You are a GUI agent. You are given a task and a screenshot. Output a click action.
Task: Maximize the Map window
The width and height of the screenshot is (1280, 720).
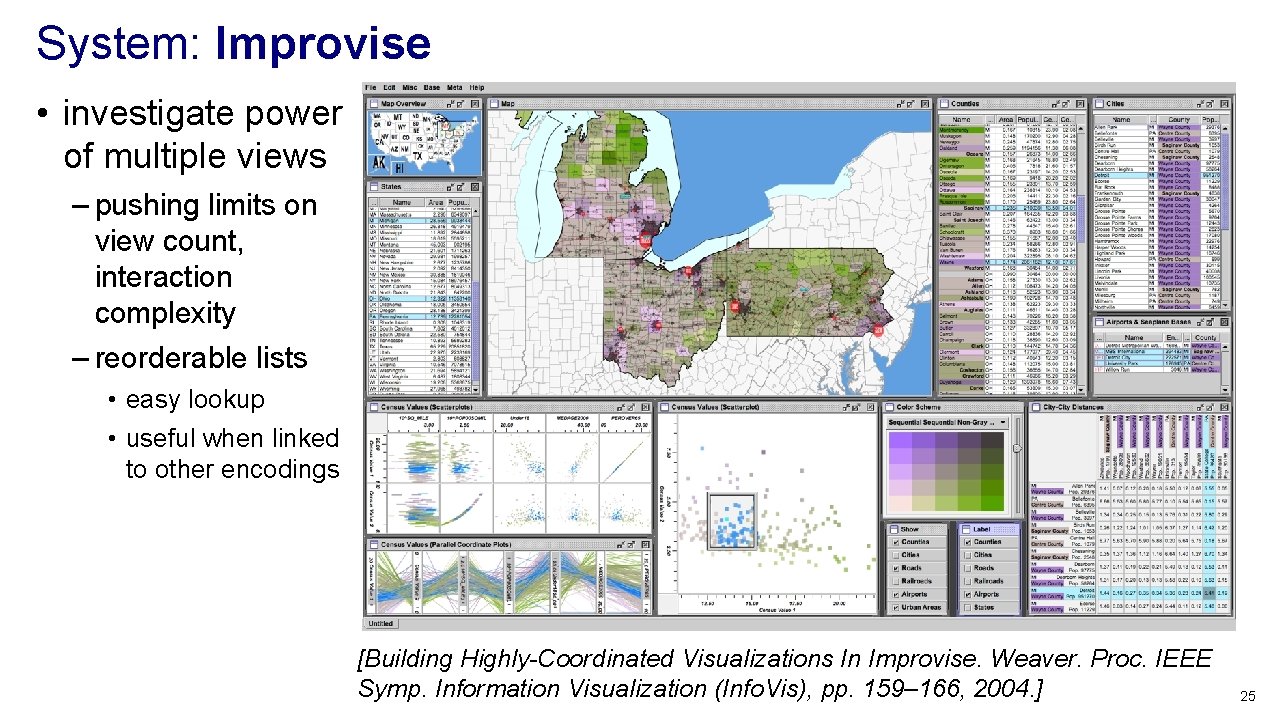tap(910, 103)
